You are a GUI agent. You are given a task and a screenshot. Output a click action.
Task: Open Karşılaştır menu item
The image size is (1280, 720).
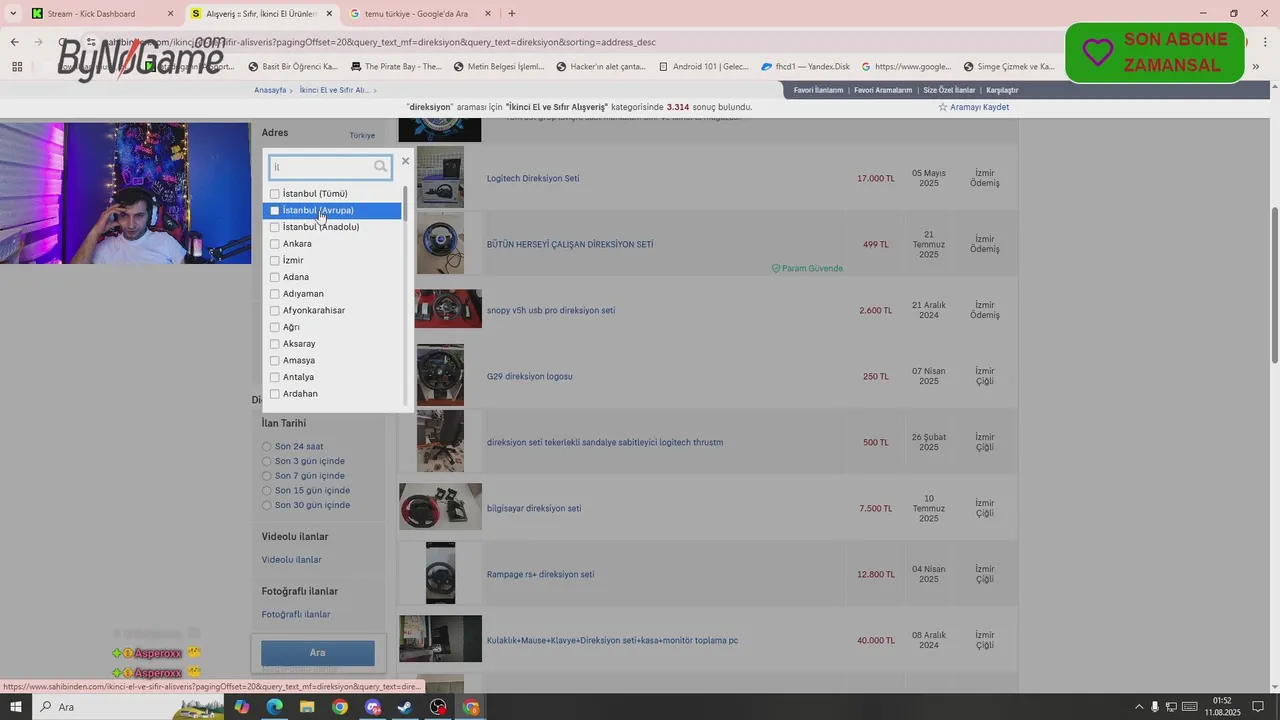pyautogui.click(x=1002, y=90)
